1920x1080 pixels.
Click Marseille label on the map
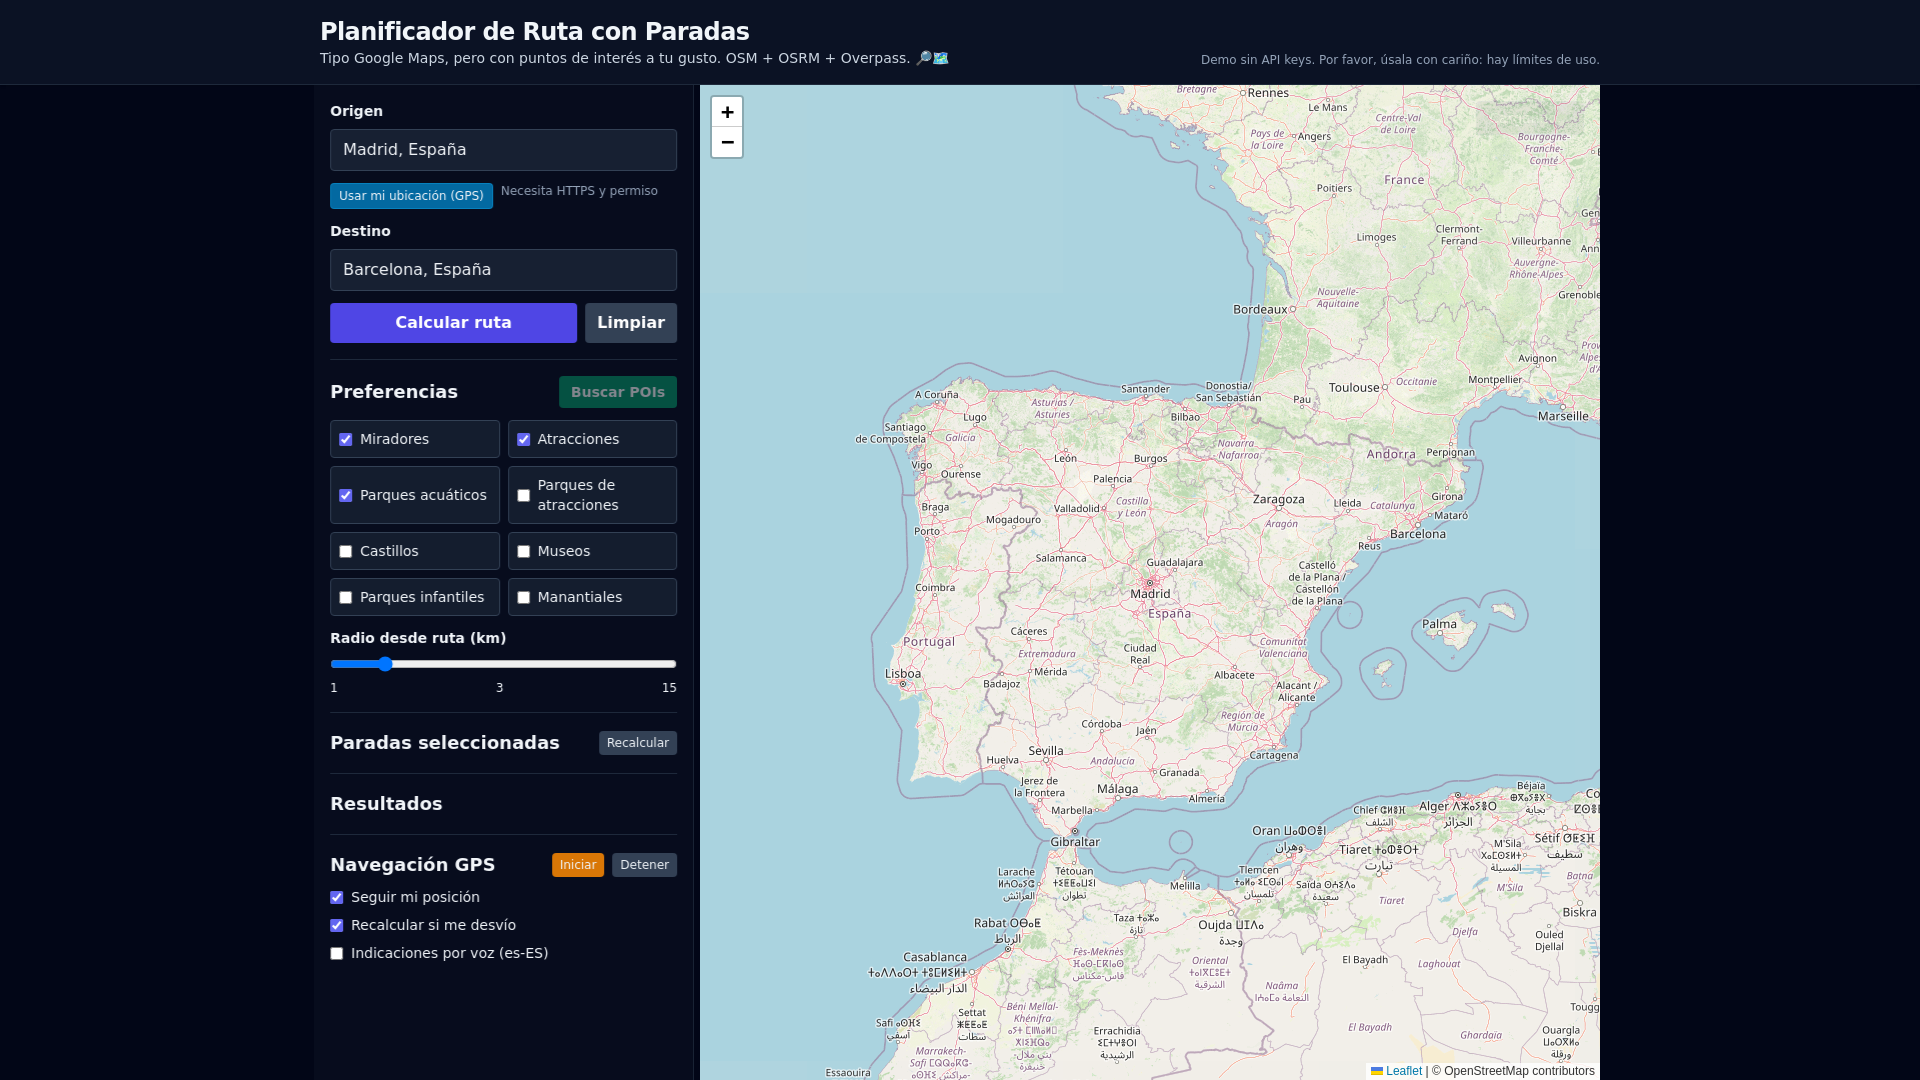pos(1563,416)
